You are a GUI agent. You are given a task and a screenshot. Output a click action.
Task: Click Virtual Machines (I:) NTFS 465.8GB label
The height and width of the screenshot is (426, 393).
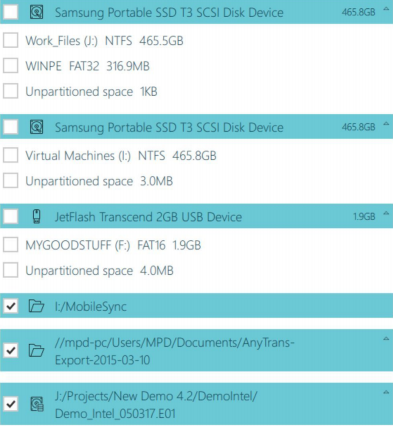(x=121, y=156)
